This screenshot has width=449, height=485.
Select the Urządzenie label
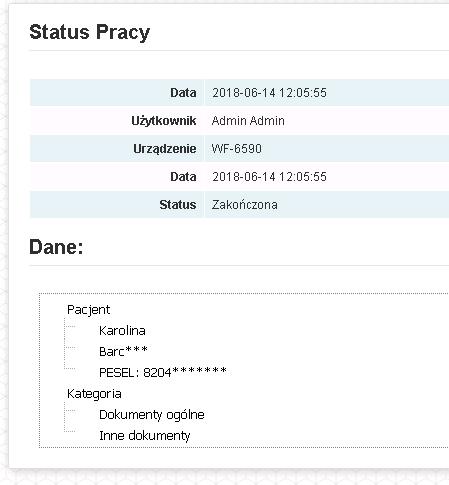[165, 149]
